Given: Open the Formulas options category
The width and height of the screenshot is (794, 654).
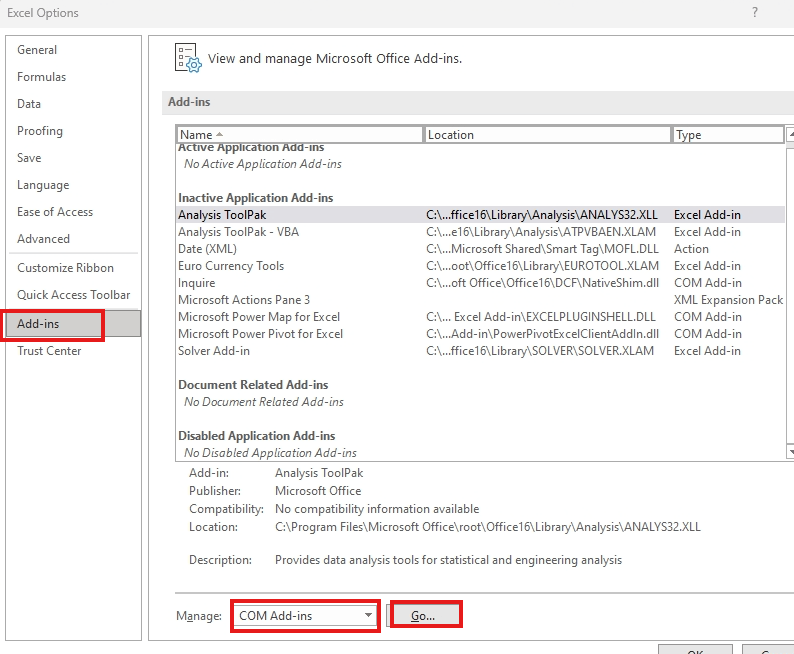Looking at the screenshot, I should tap(42, 76).
